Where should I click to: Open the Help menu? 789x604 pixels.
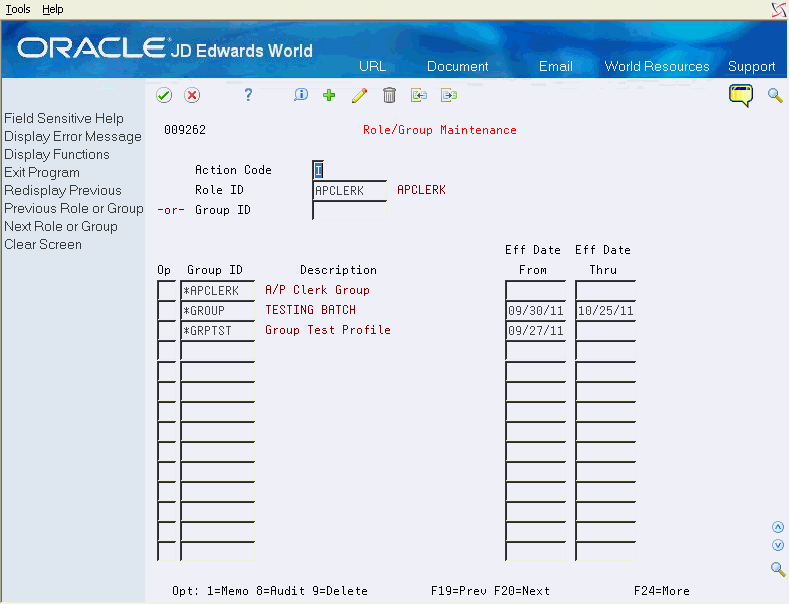53,9
